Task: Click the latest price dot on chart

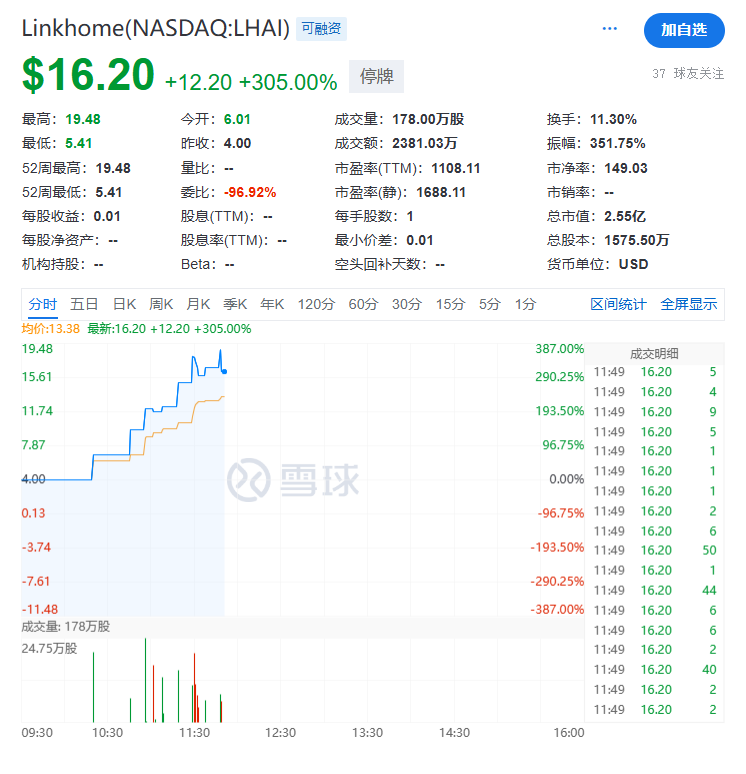Action: pos(224,371)
